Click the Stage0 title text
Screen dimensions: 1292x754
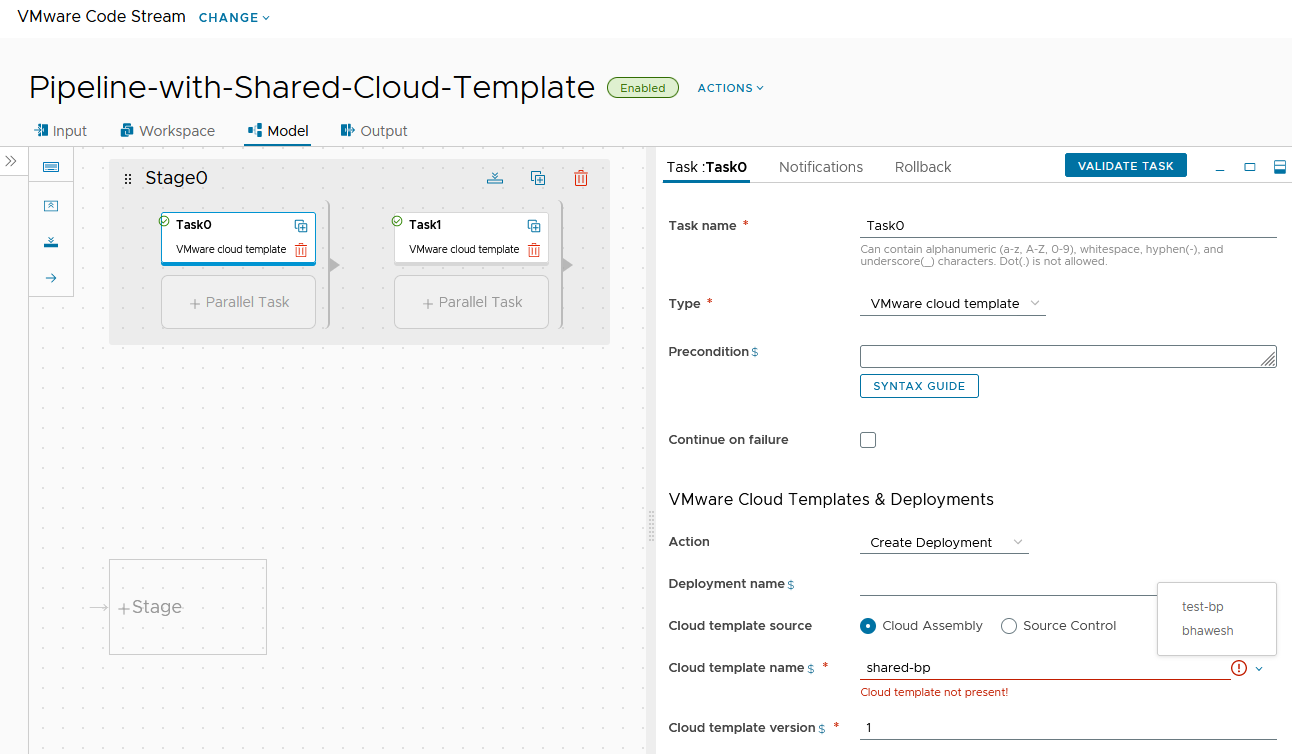(176, 179)
